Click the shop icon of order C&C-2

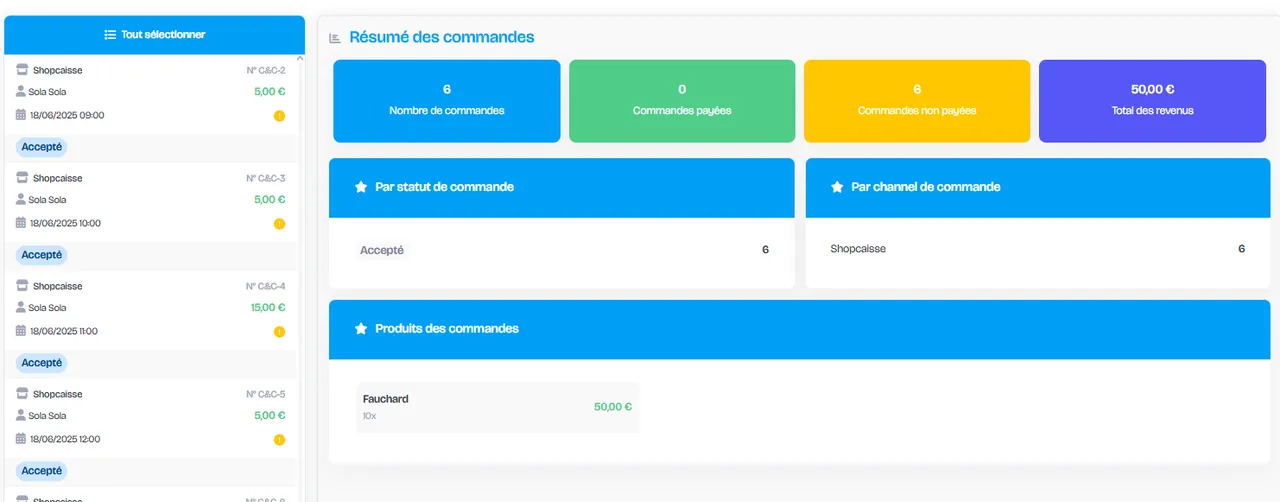[22, 70]
